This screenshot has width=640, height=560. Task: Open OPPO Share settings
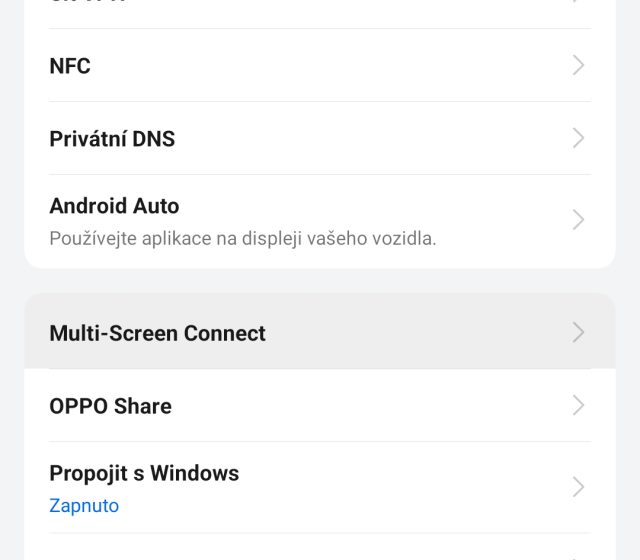[110, 406]
